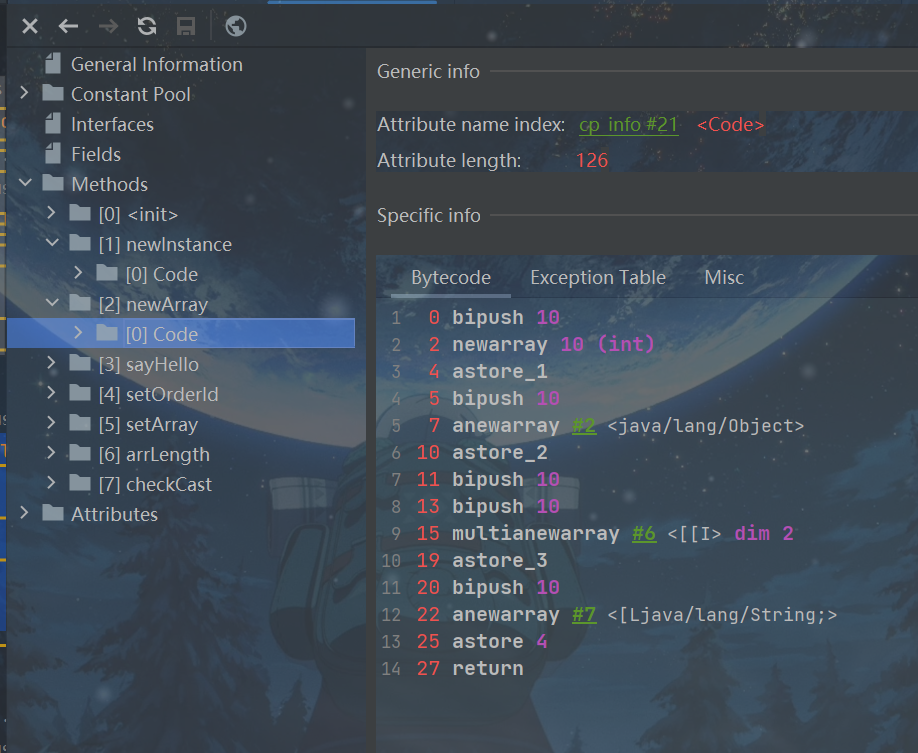Viewport: 918px width, 753px height.
Task: Select the General Information file node
Action: point(156,64)
